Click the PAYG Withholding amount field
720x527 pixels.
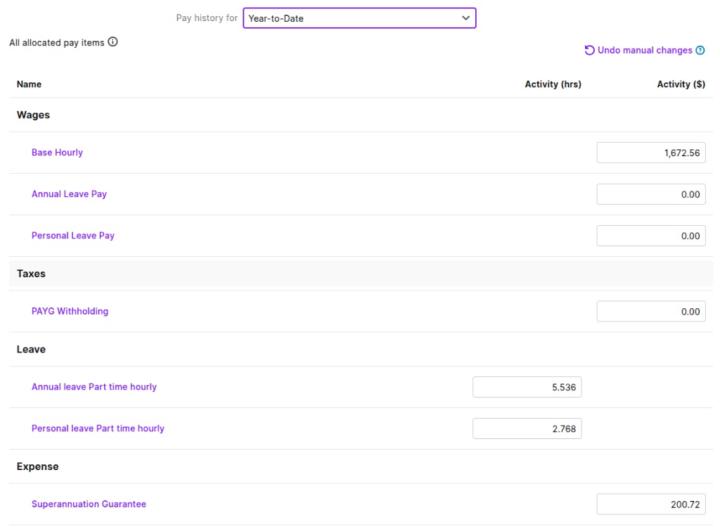coord(651,311)
